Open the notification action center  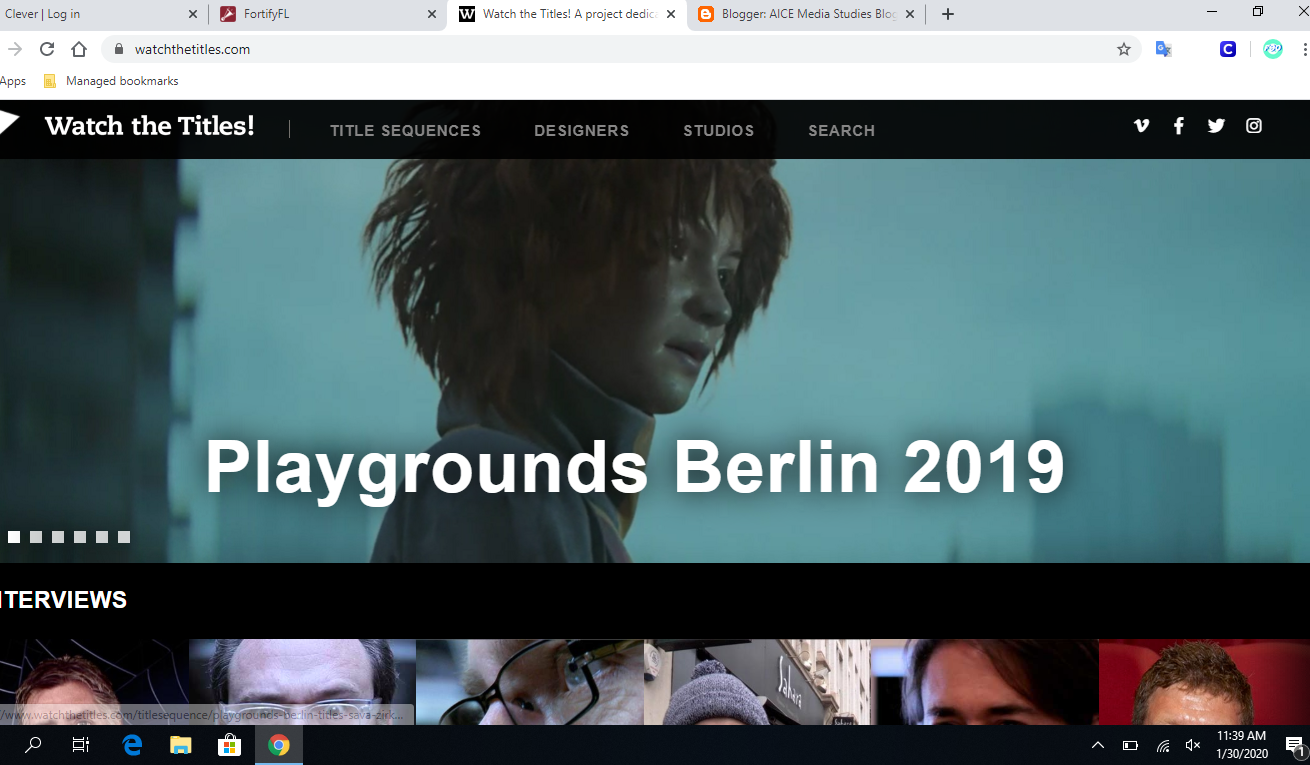[1295, 745]
